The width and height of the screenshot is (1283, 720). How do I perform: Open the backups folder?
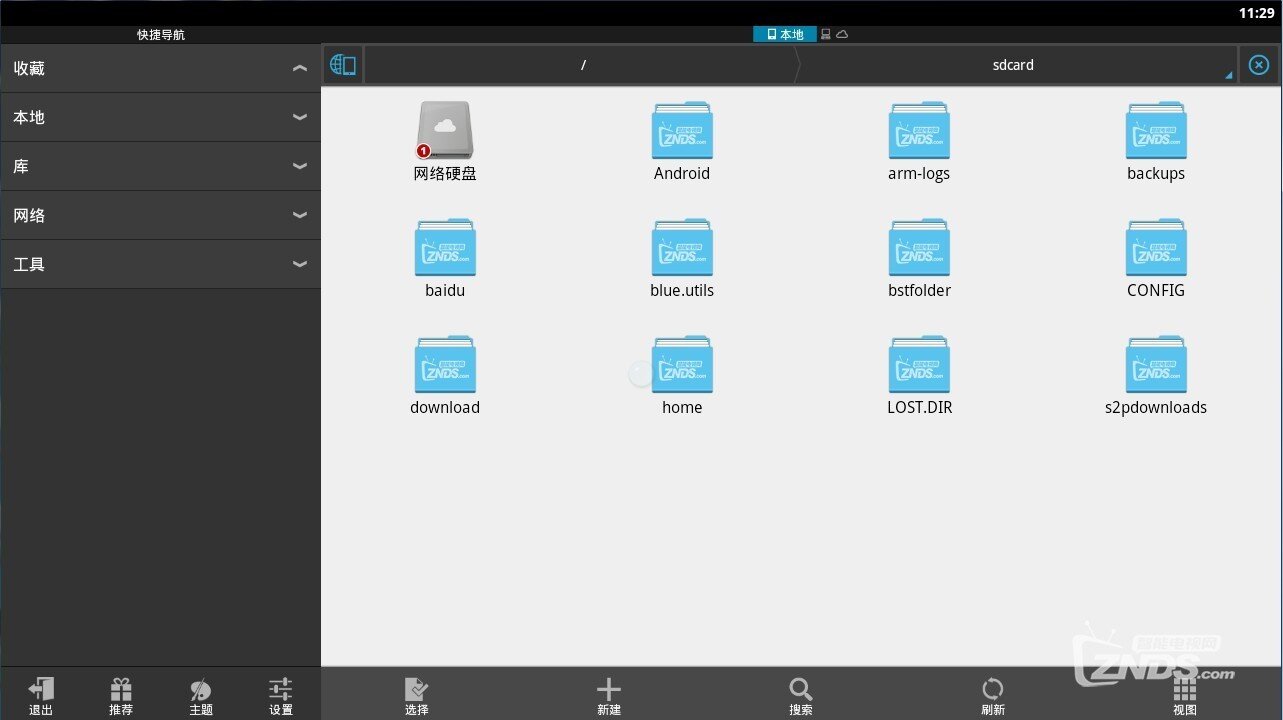click(1156, 130)
